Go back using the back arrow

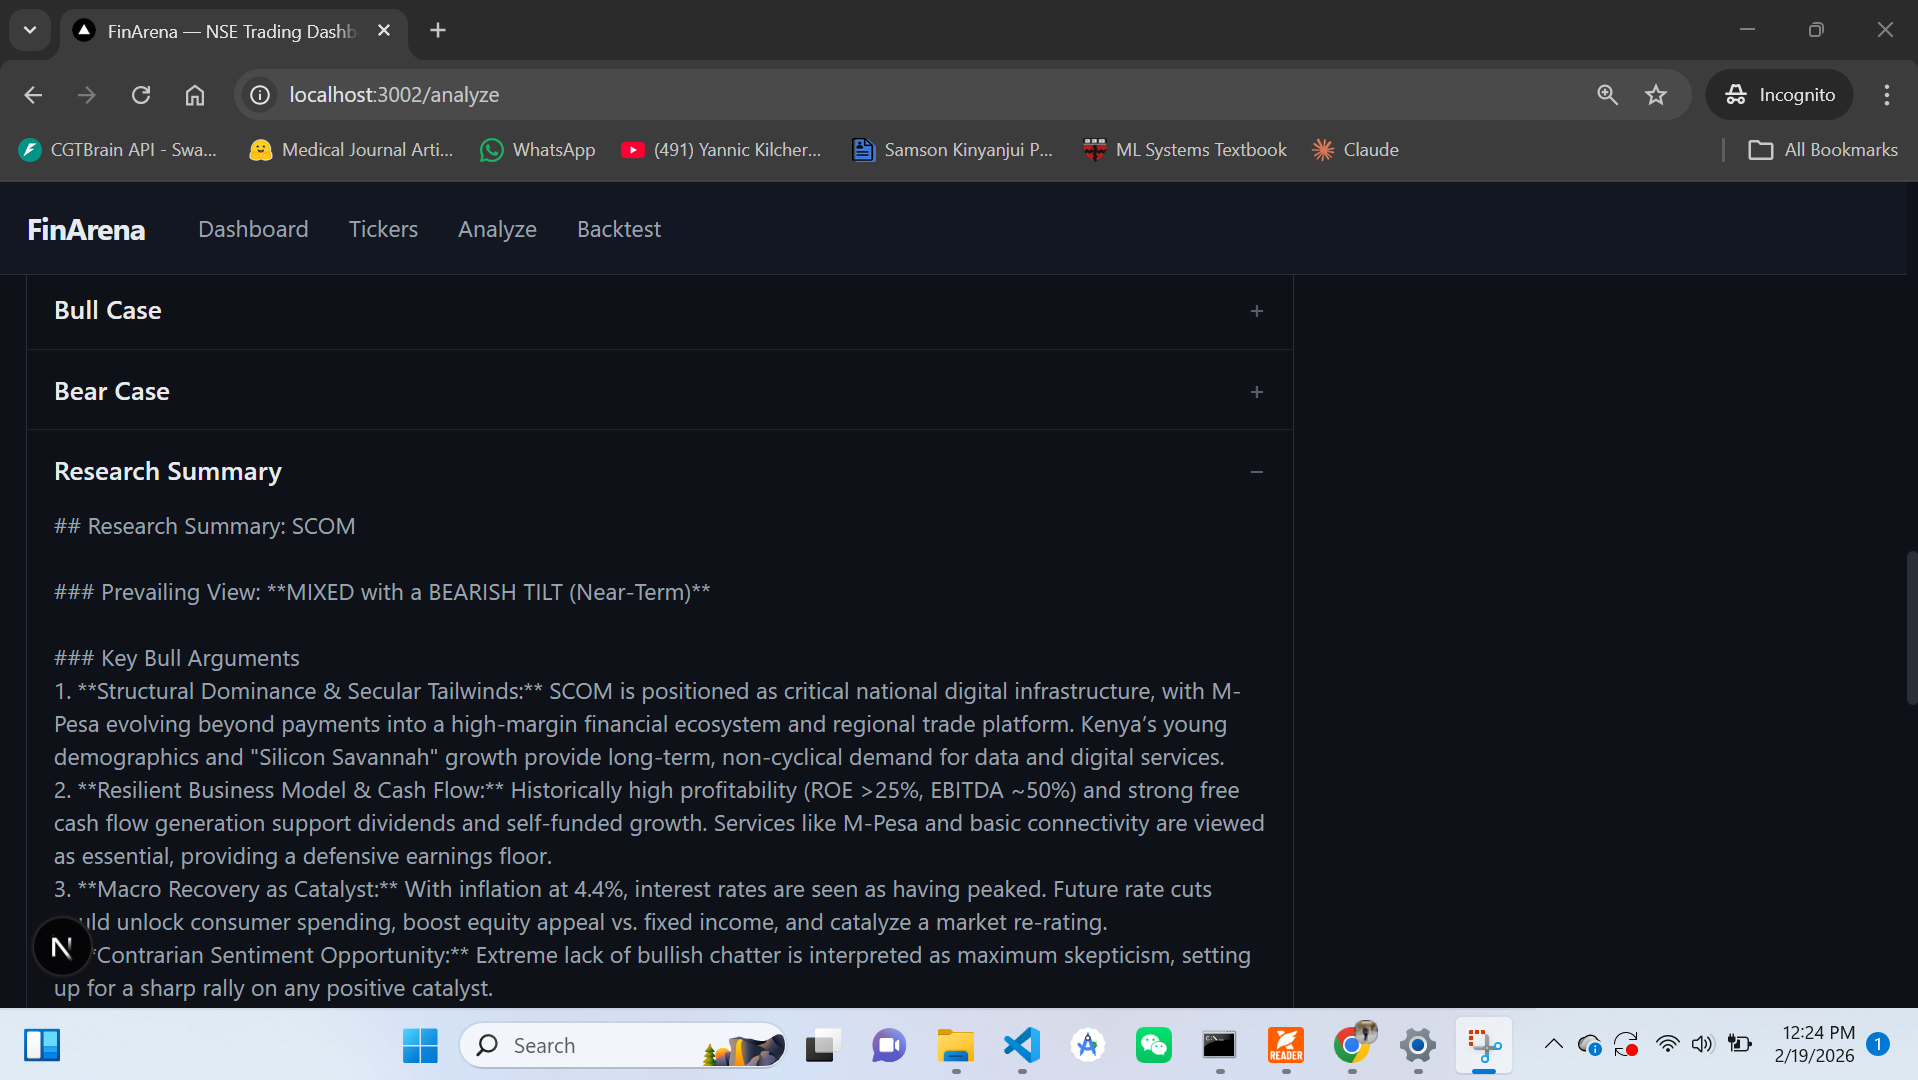click(x=33, y=94)
